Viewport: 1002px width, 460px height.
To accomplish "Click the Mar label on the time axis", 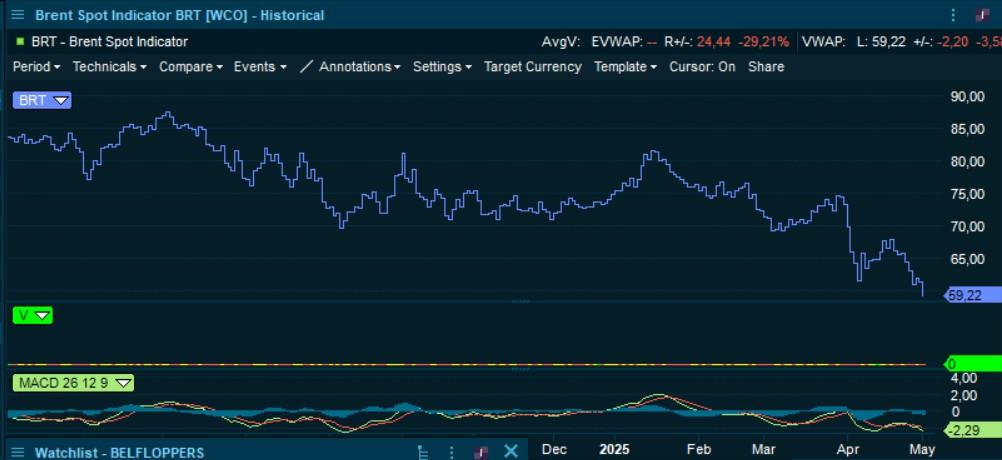I will (764, 449).
